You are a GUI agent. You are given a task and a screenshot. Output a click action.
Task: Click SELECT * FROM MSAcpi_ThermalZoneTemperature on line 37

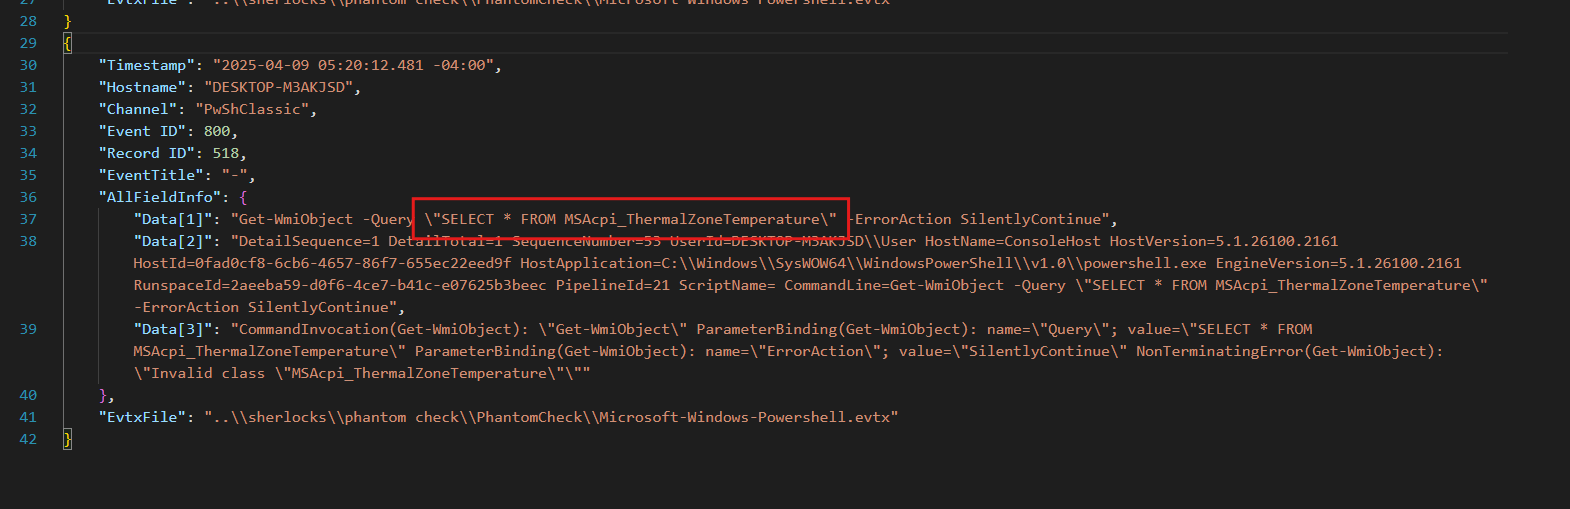(x=630, y=219)
